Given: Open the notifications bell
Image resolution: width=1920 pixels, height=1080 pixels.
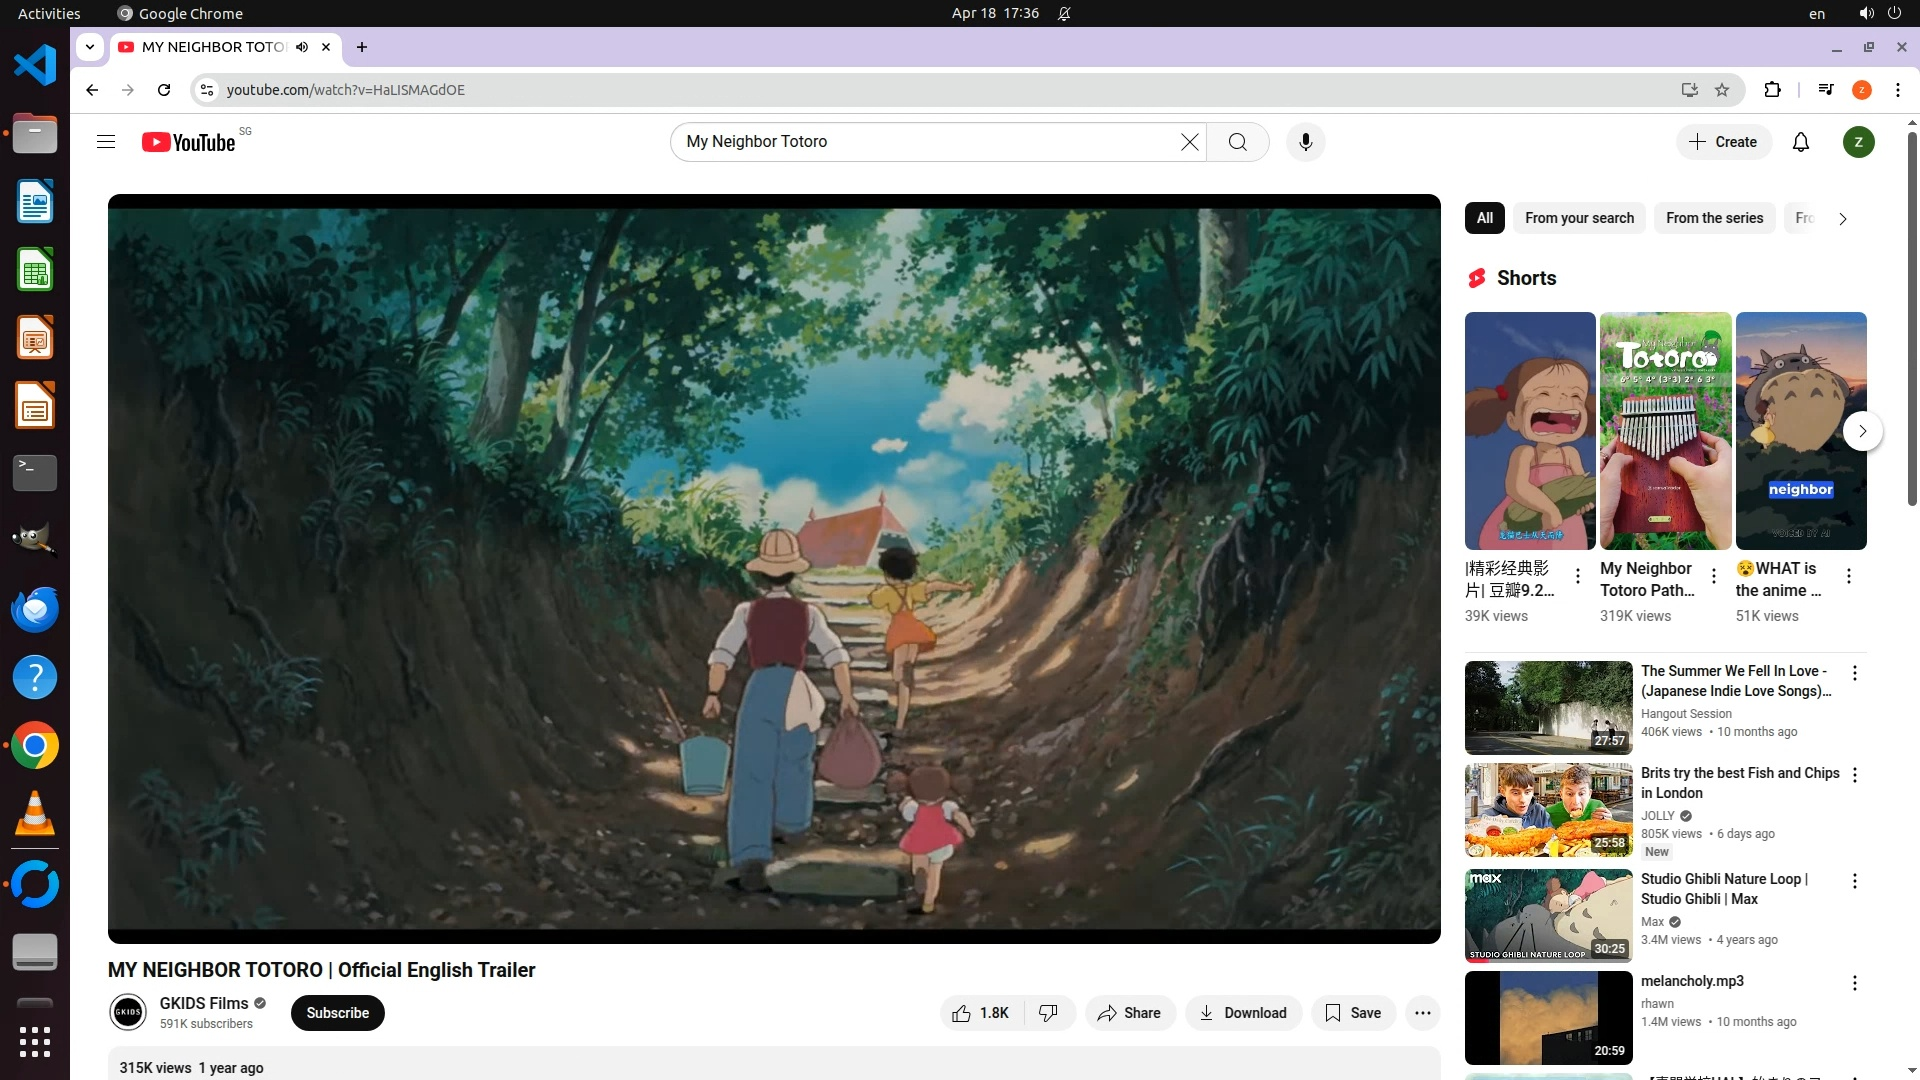Looking at the screenshot, I should coord(1800,142).
